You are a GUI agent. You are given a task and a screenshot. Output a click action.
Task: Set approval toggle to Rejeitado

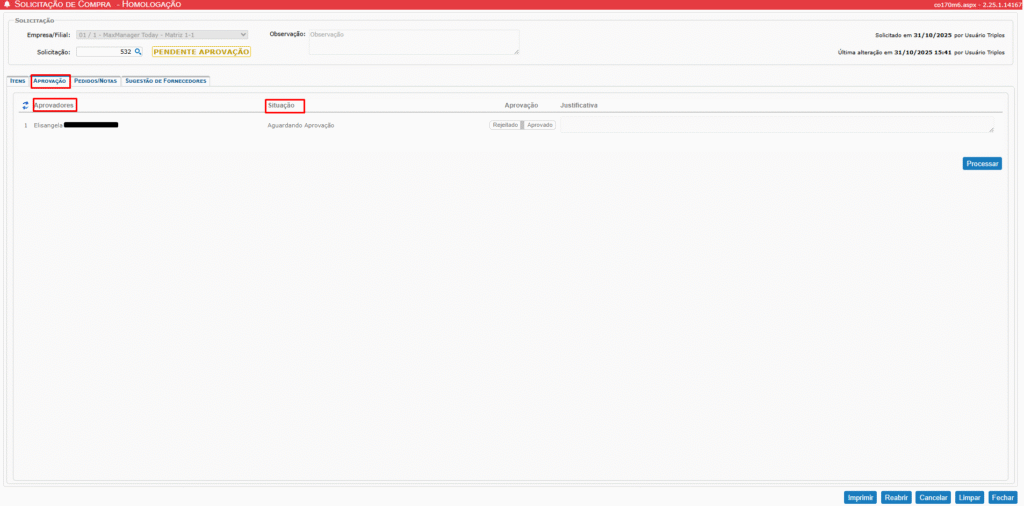click(x=504, y=125)
